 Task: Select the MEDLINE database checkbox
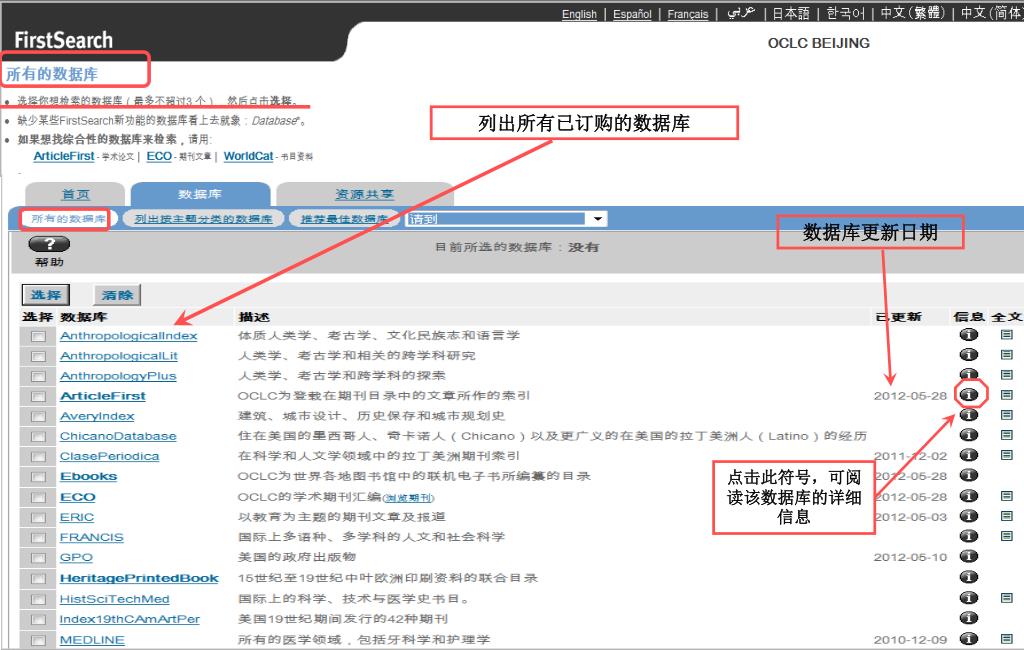[x=39, y=640]
